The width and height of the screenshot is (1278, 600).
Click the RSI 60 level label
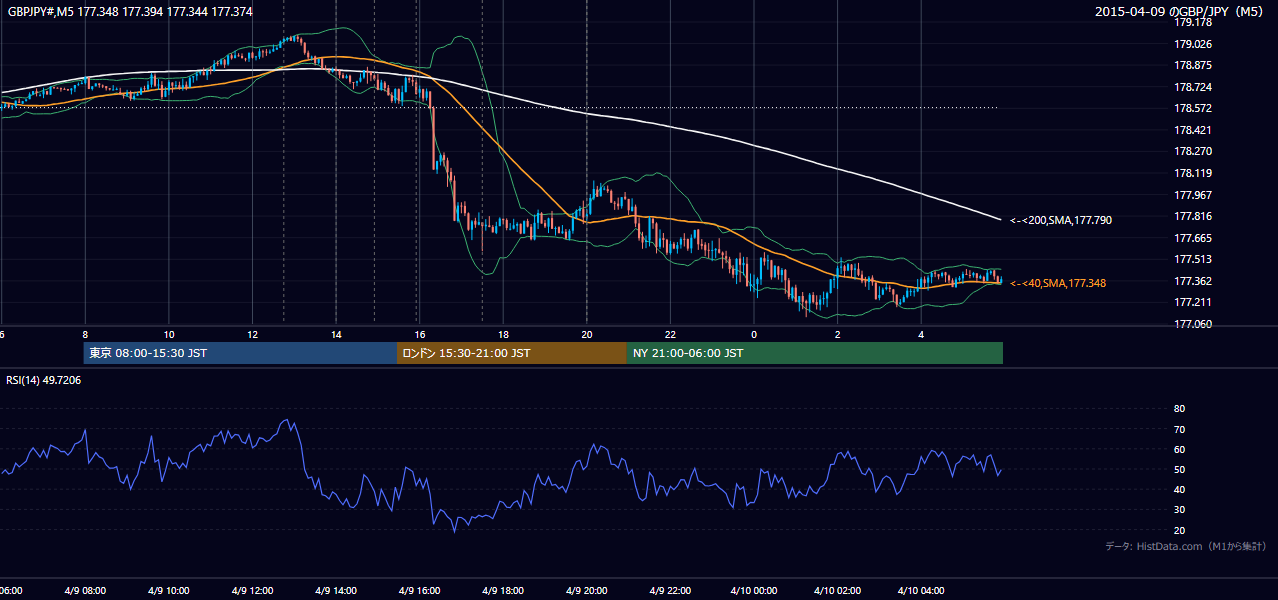[x=1179, y=449]
